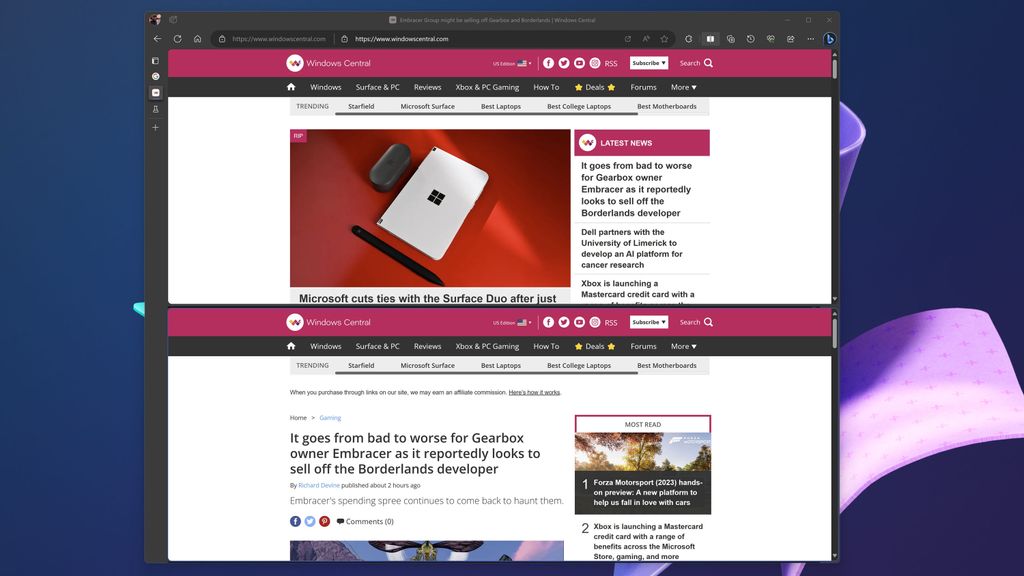Image resolution: width=1024 pixels, height=576 pixels.
Task: Select the Reviews navigation item
Action: tap(427, 87)
